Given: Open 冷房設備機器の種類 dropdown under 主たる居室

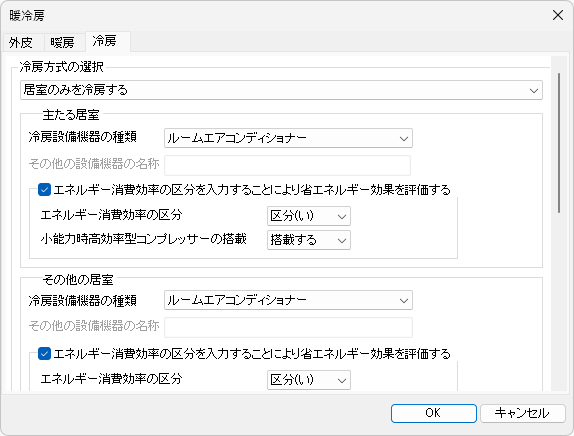Looking at the screenshot, I should point(288,138).
